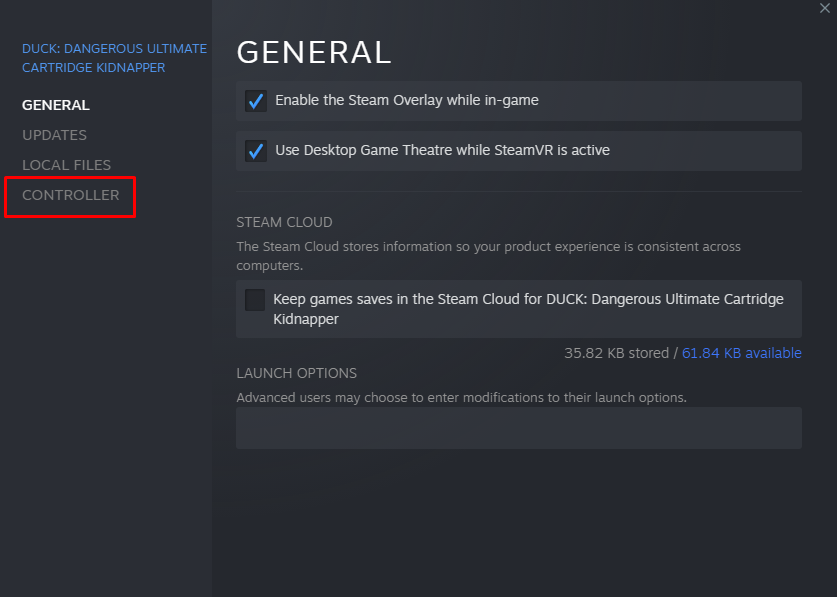Click the '35.82 KB stored' text
837x597 pixels.
616,353
